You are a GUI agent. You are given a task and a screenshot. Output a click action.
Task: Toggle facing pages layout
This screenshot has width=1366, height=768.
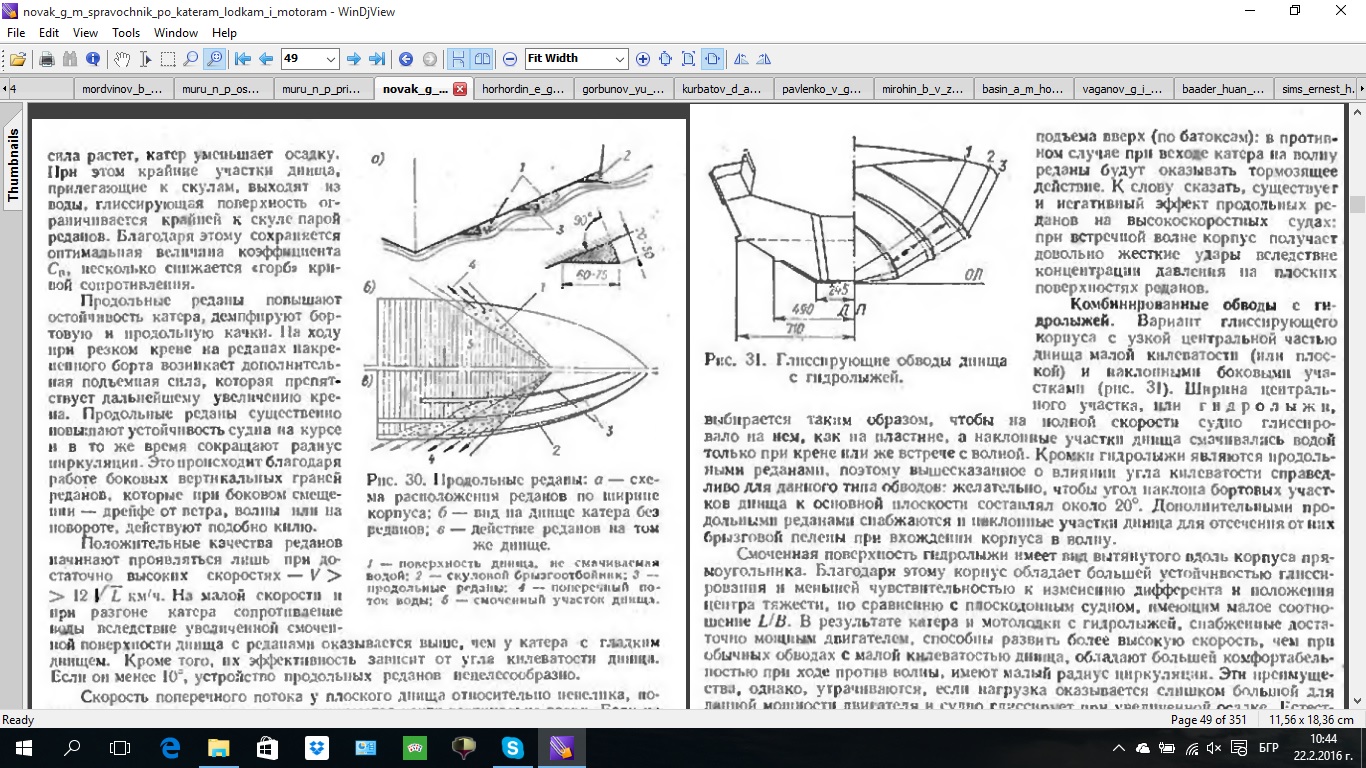pos(482,59)
